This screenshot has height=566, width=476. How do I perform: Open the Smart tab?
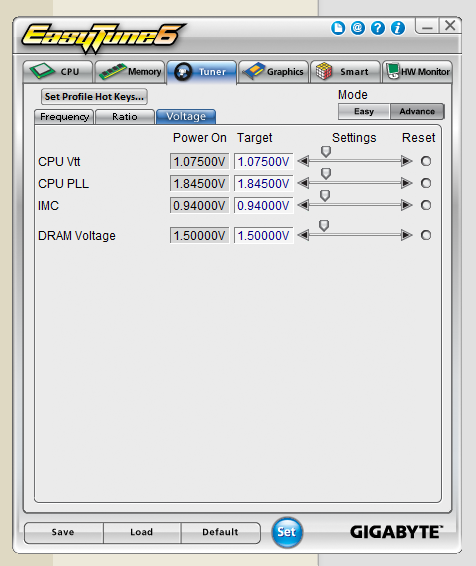345,71
